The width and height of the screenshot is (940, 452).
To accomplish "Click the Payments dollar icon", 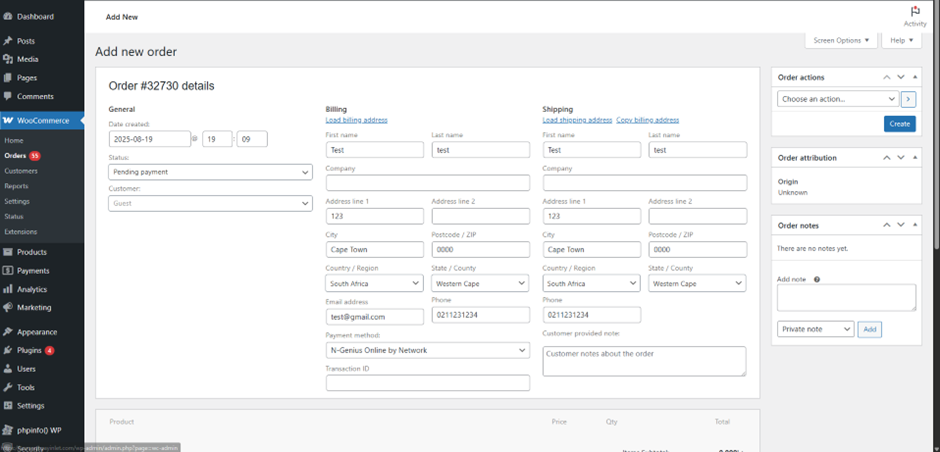I will coord(8,271).
